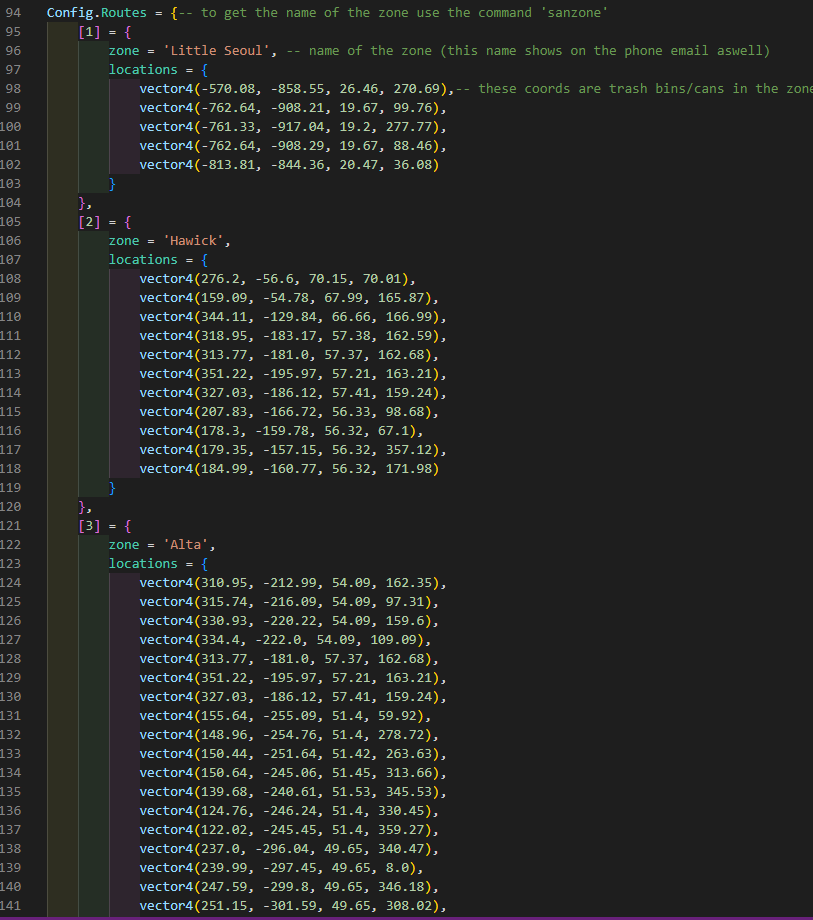Click the vector4 starting with -813.81
Viewport: 813px width, 920px height.
coord(288,165)
